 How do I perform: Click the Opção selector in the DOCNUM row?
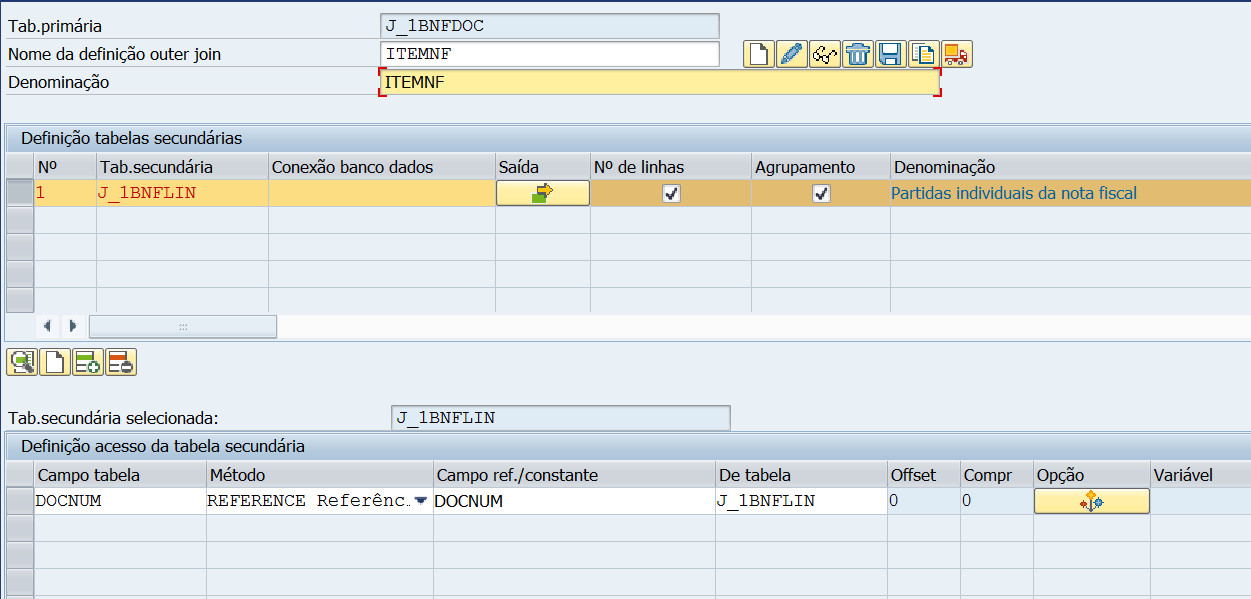(1091, 500)
